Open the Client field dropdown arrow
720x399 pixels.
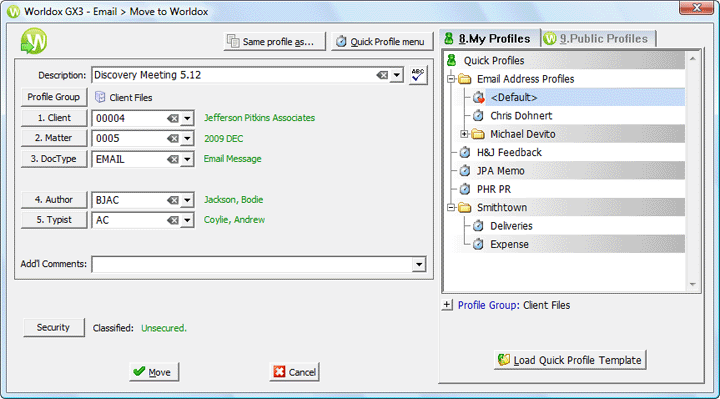pos(187,118)
